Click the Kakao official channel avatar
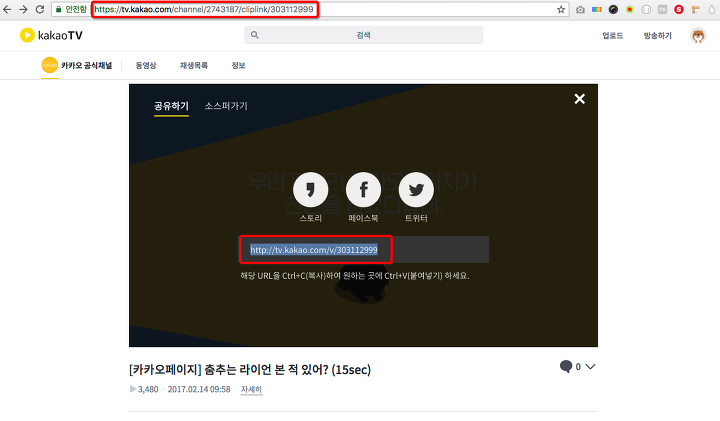The height and width of the screenshot is (421, 720). 50,65
